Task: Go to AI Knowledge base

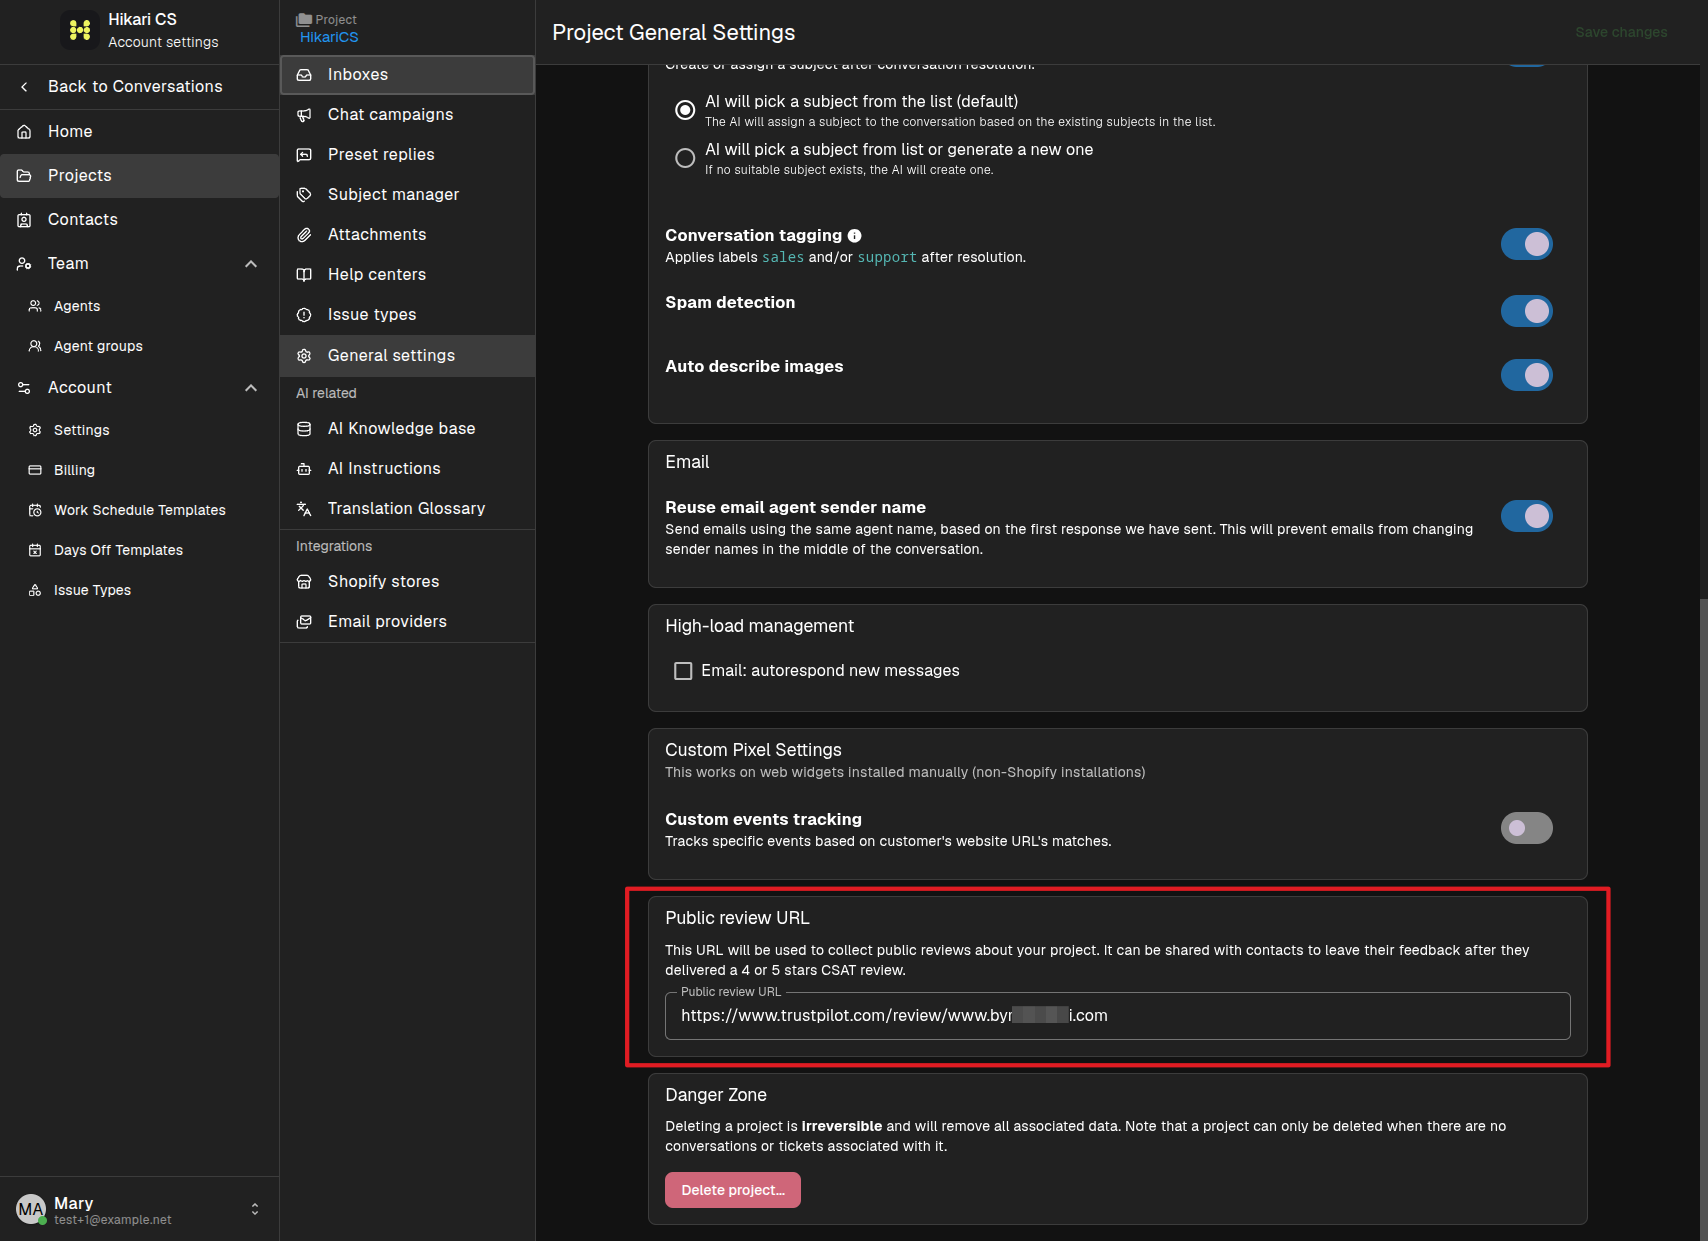Action: coord(407,429)
